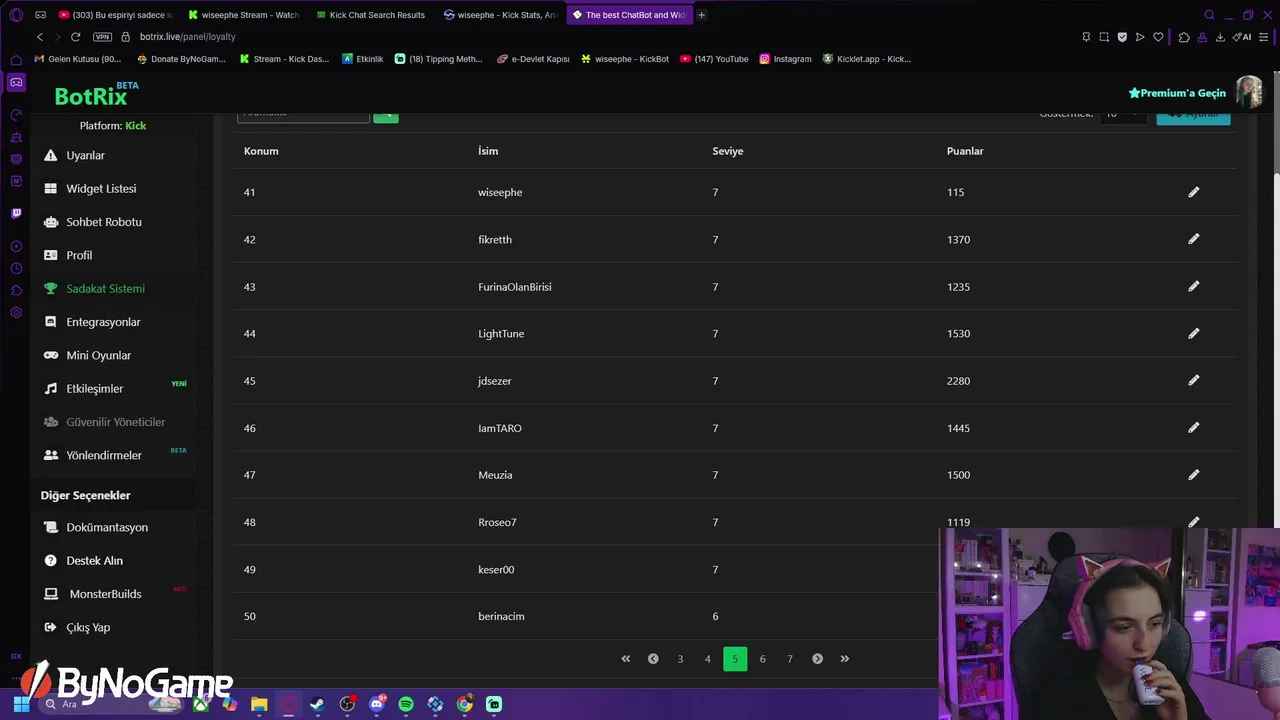Click Premium'a Geçin link

tap(1177, 93)
